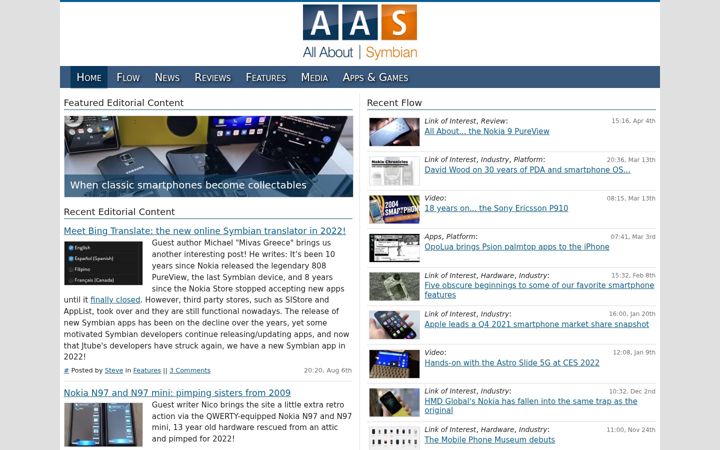Open author Steve's profile link
The height and width of the screenshot is (450, 720).
tap(114, 371)
